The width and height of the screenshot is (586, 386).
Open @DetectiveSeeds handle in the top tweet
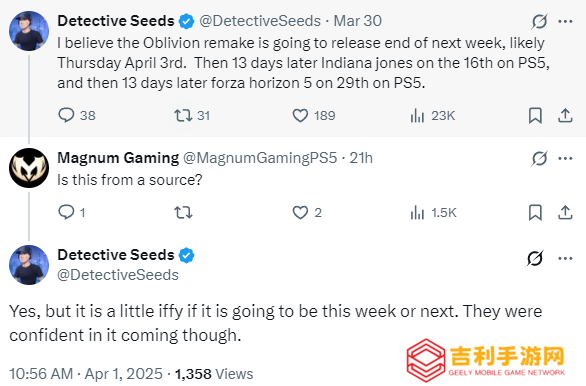pyautogui.click(x=260, y=21)
